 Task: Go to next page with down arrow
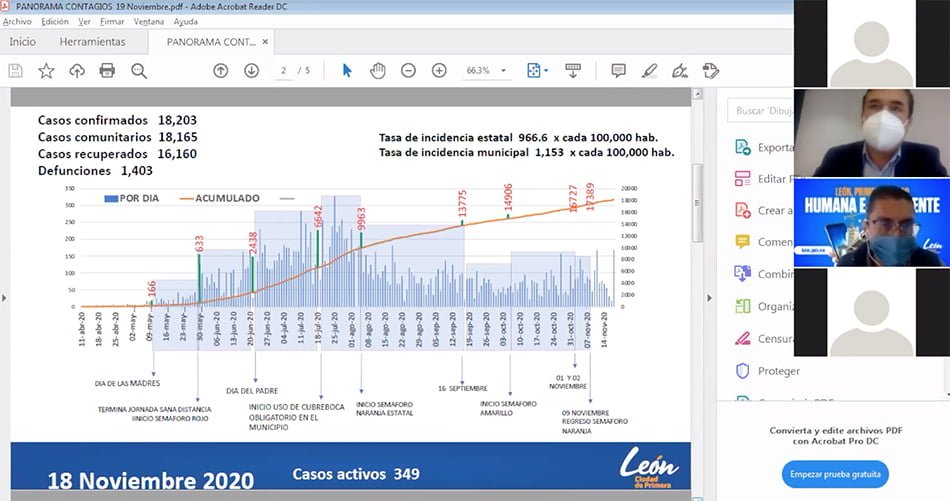click(252, 71)
